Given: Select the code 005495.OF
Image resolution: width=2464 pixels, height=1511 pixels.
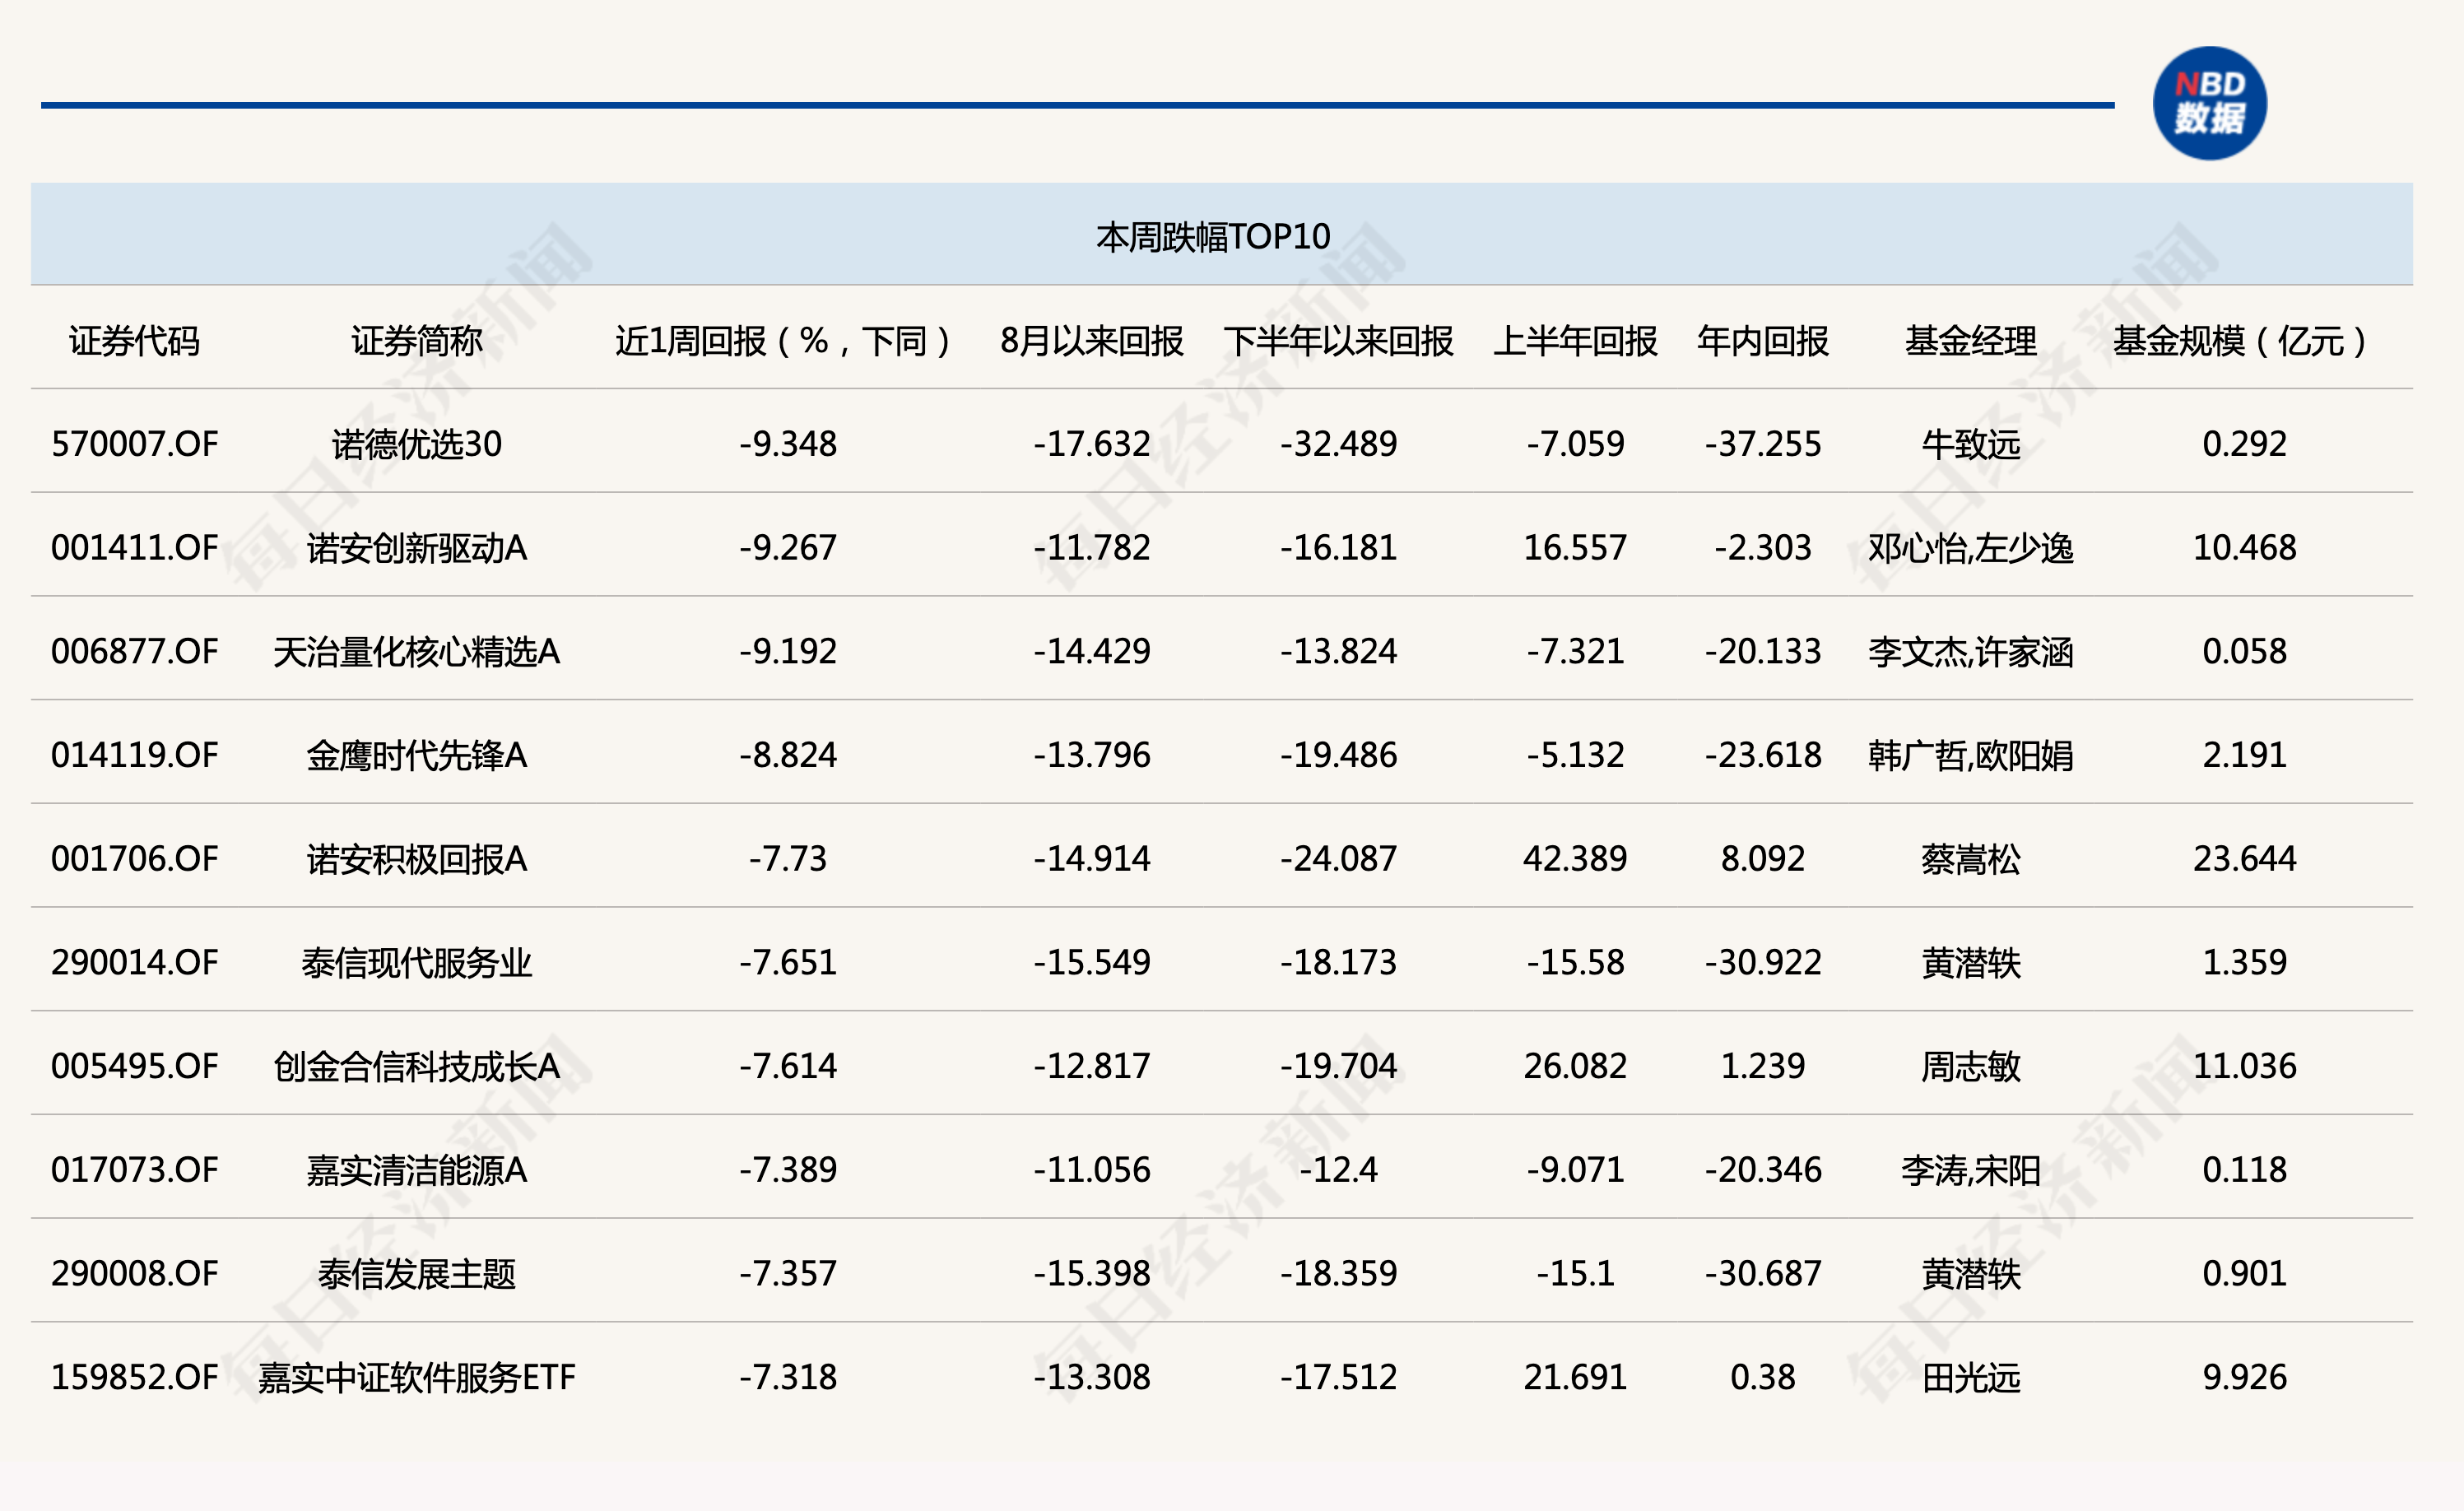Looking at the screenshot, I should [134, 1066].
